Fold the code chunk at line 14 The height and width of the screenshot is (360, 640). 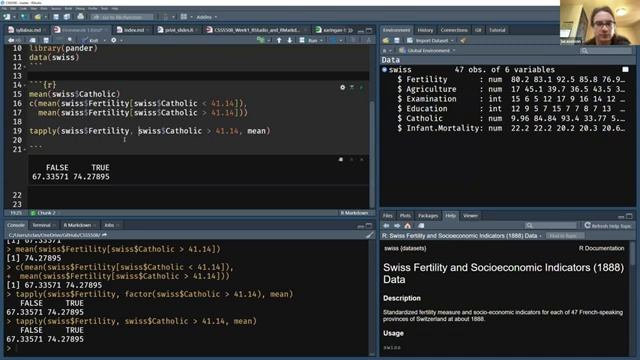click(25, 85)
